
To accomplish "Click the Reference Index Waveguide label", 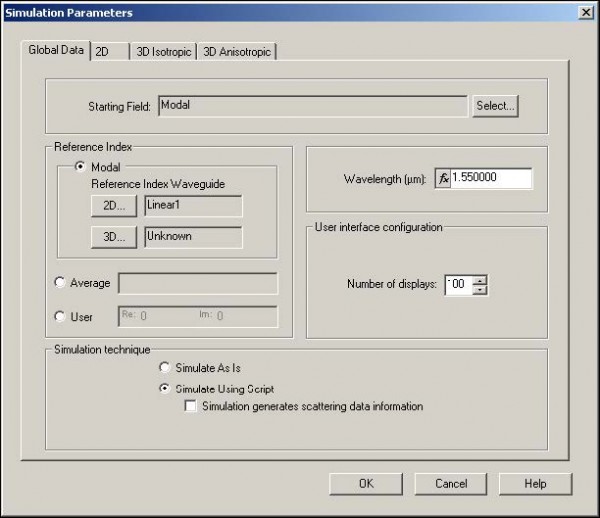I will click(x=158, y=184).
